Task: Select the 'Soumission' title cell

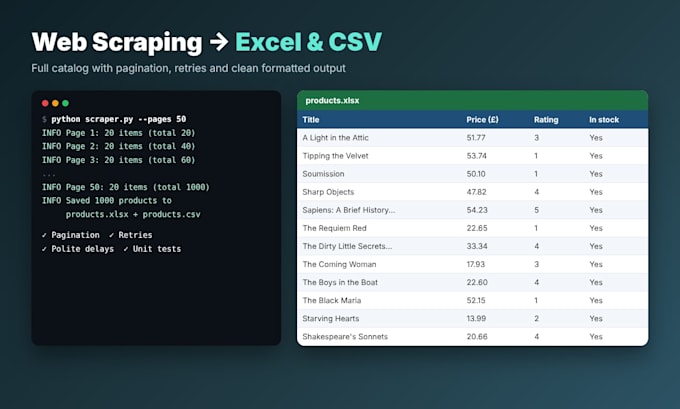Action: click(x=324, y=174)
